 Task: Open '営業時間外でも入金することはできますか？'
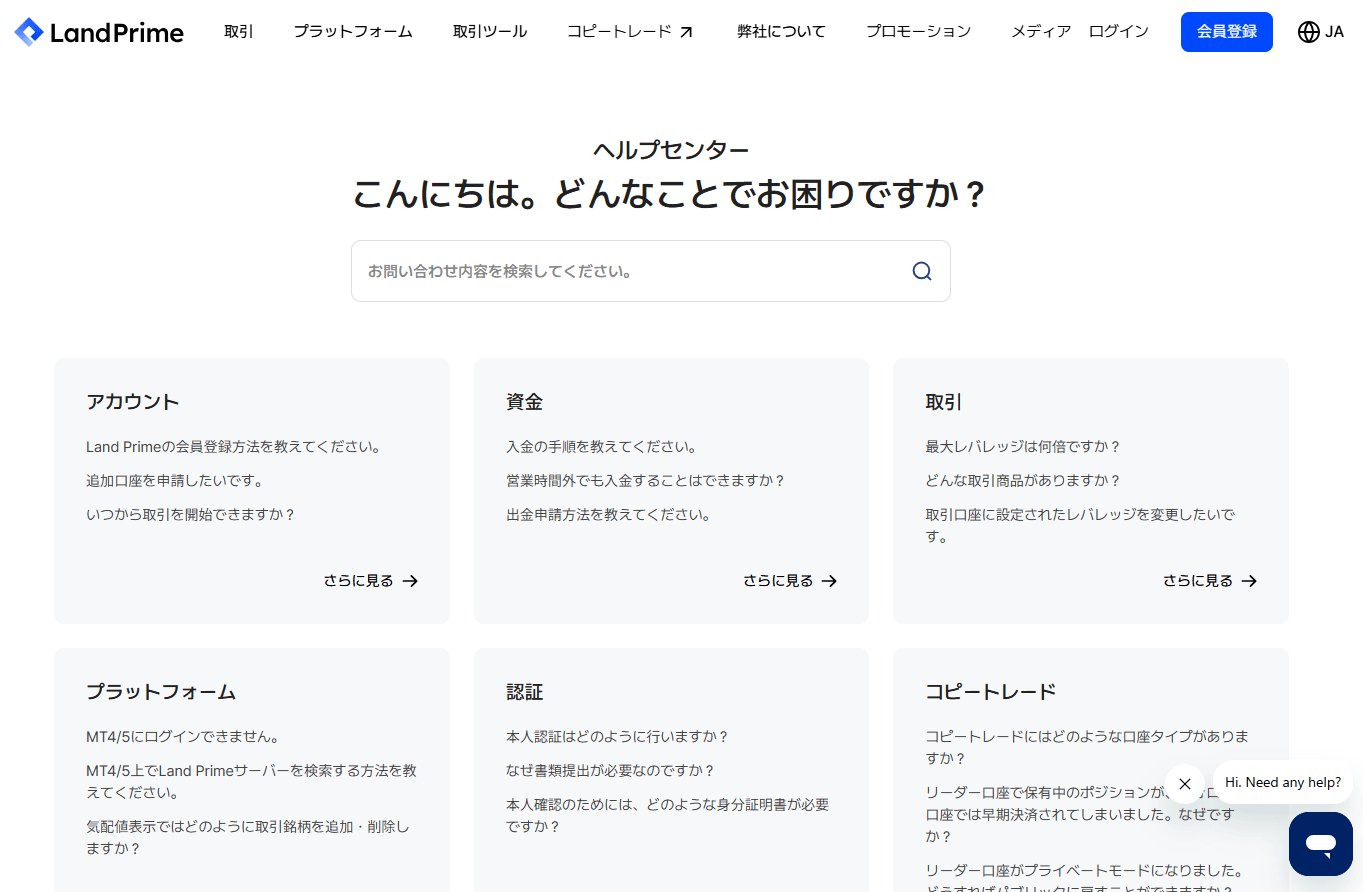646,481
